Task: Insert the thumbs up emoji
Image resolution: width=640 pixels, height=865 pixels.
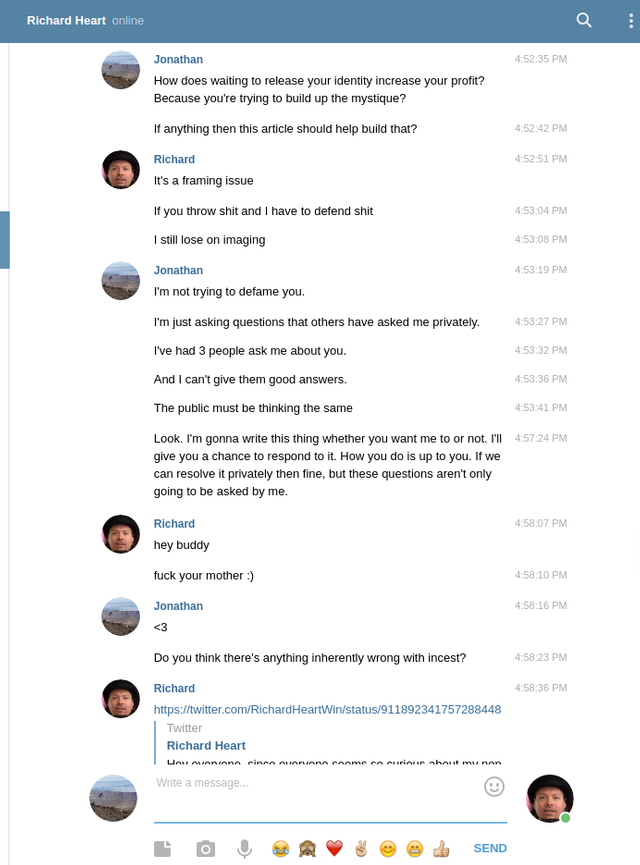Action: [441, 848]
